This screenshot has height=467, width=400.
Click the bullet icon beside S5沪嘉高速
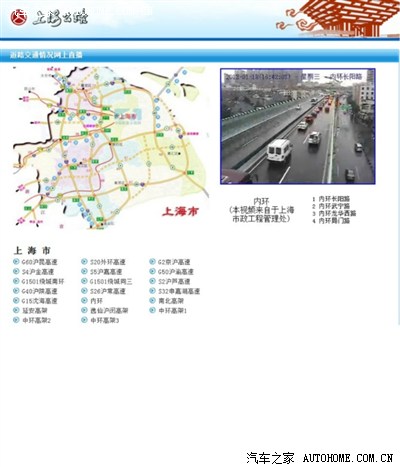tap(84, 271)
